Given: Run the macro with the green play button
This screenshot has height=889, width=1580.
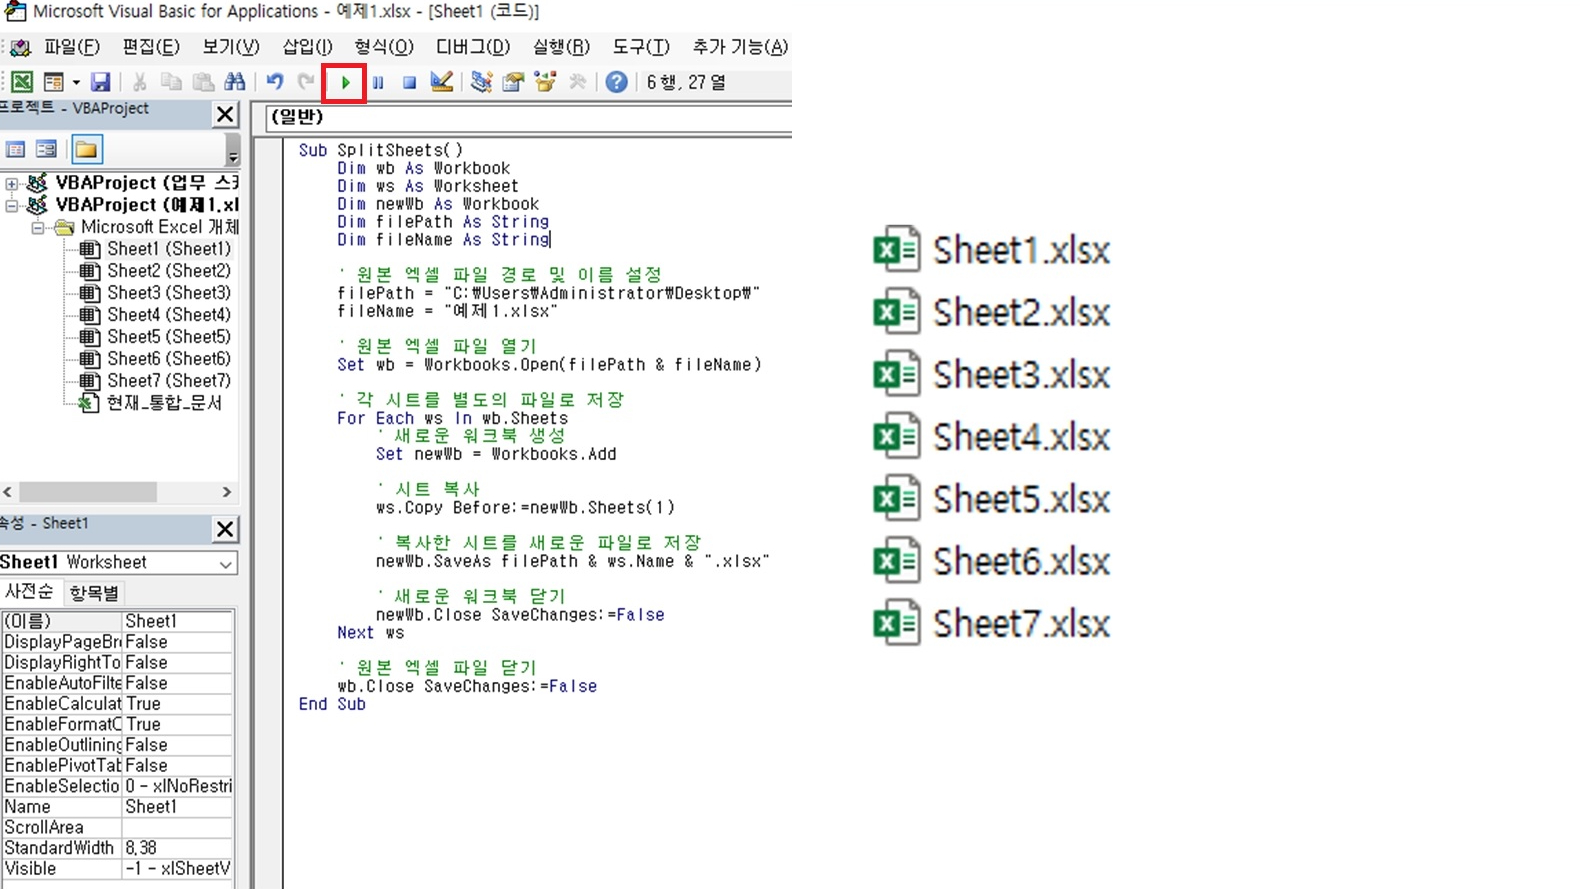Looking at the screenshot, I should (x=345, y=82).
